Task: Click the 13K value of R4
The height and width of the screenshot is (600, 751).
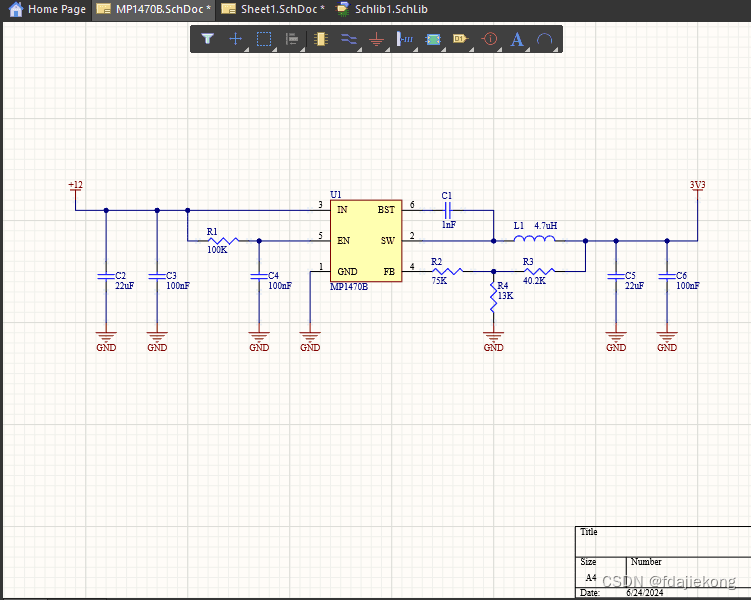Action: pos(505,296)
